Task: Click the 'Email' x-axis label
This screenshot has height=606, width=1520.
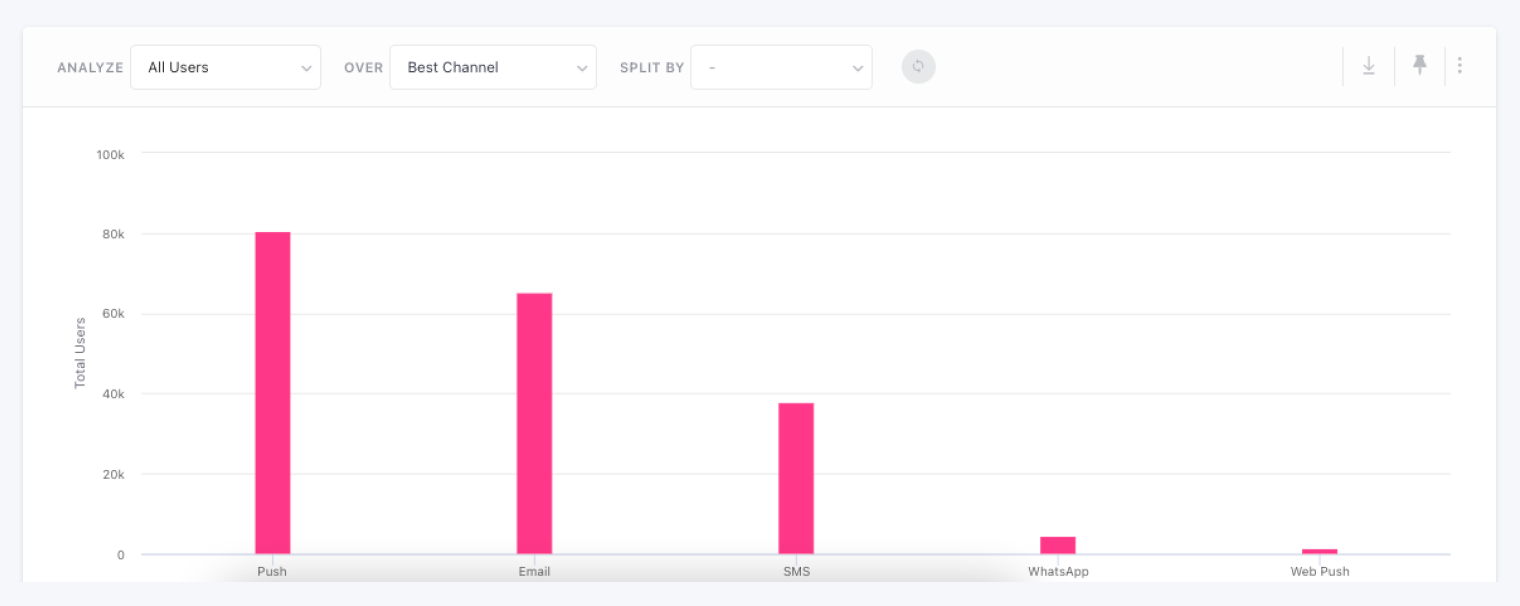Action: (534, 572)
